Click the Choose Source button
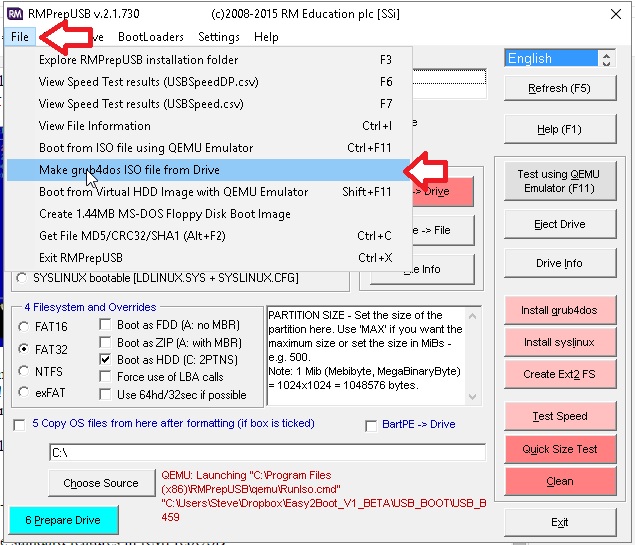 coord(101,483)
